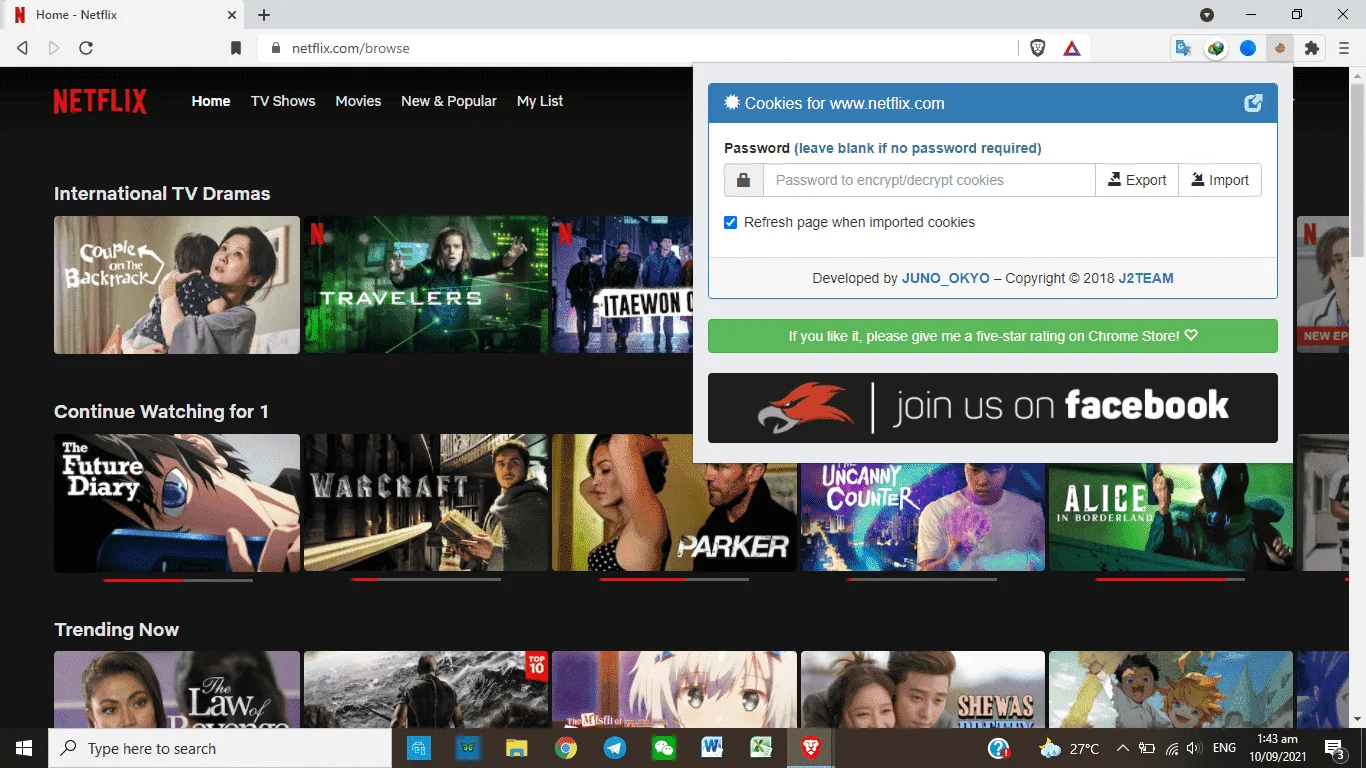
Task: Open JUNO_OKYO developer link
Action: (x=946, y=278)
